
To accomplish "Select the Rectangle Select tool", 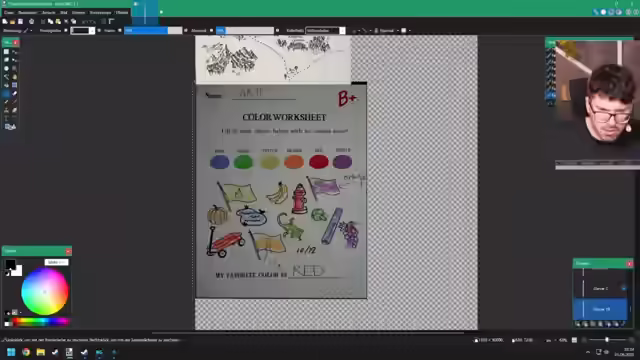I will click(6, 52).
